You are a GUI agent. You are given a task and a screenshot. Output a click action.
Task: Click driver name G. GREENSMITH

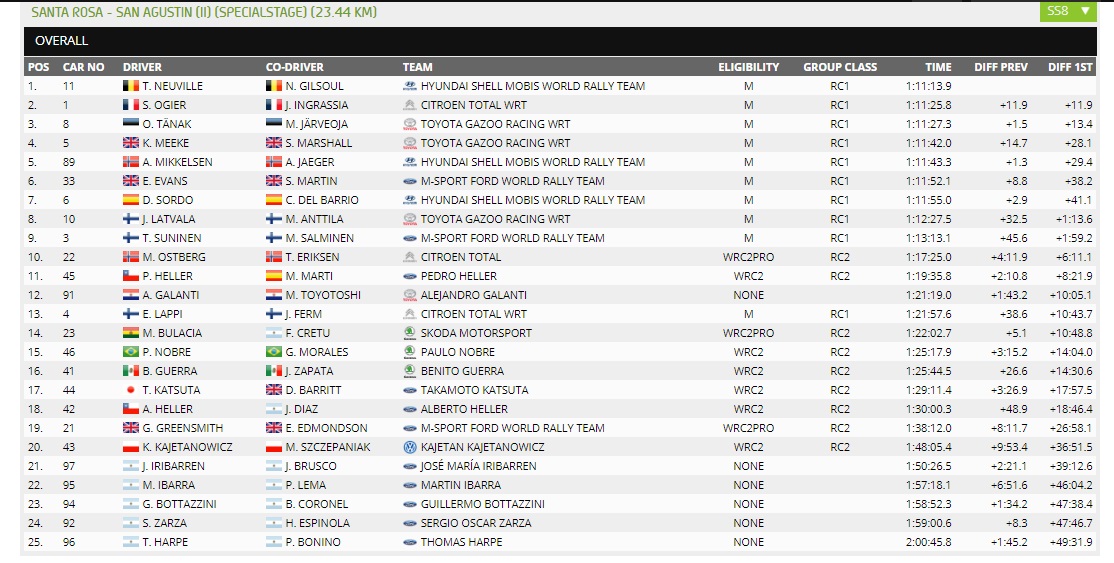[x=183, y=428]
